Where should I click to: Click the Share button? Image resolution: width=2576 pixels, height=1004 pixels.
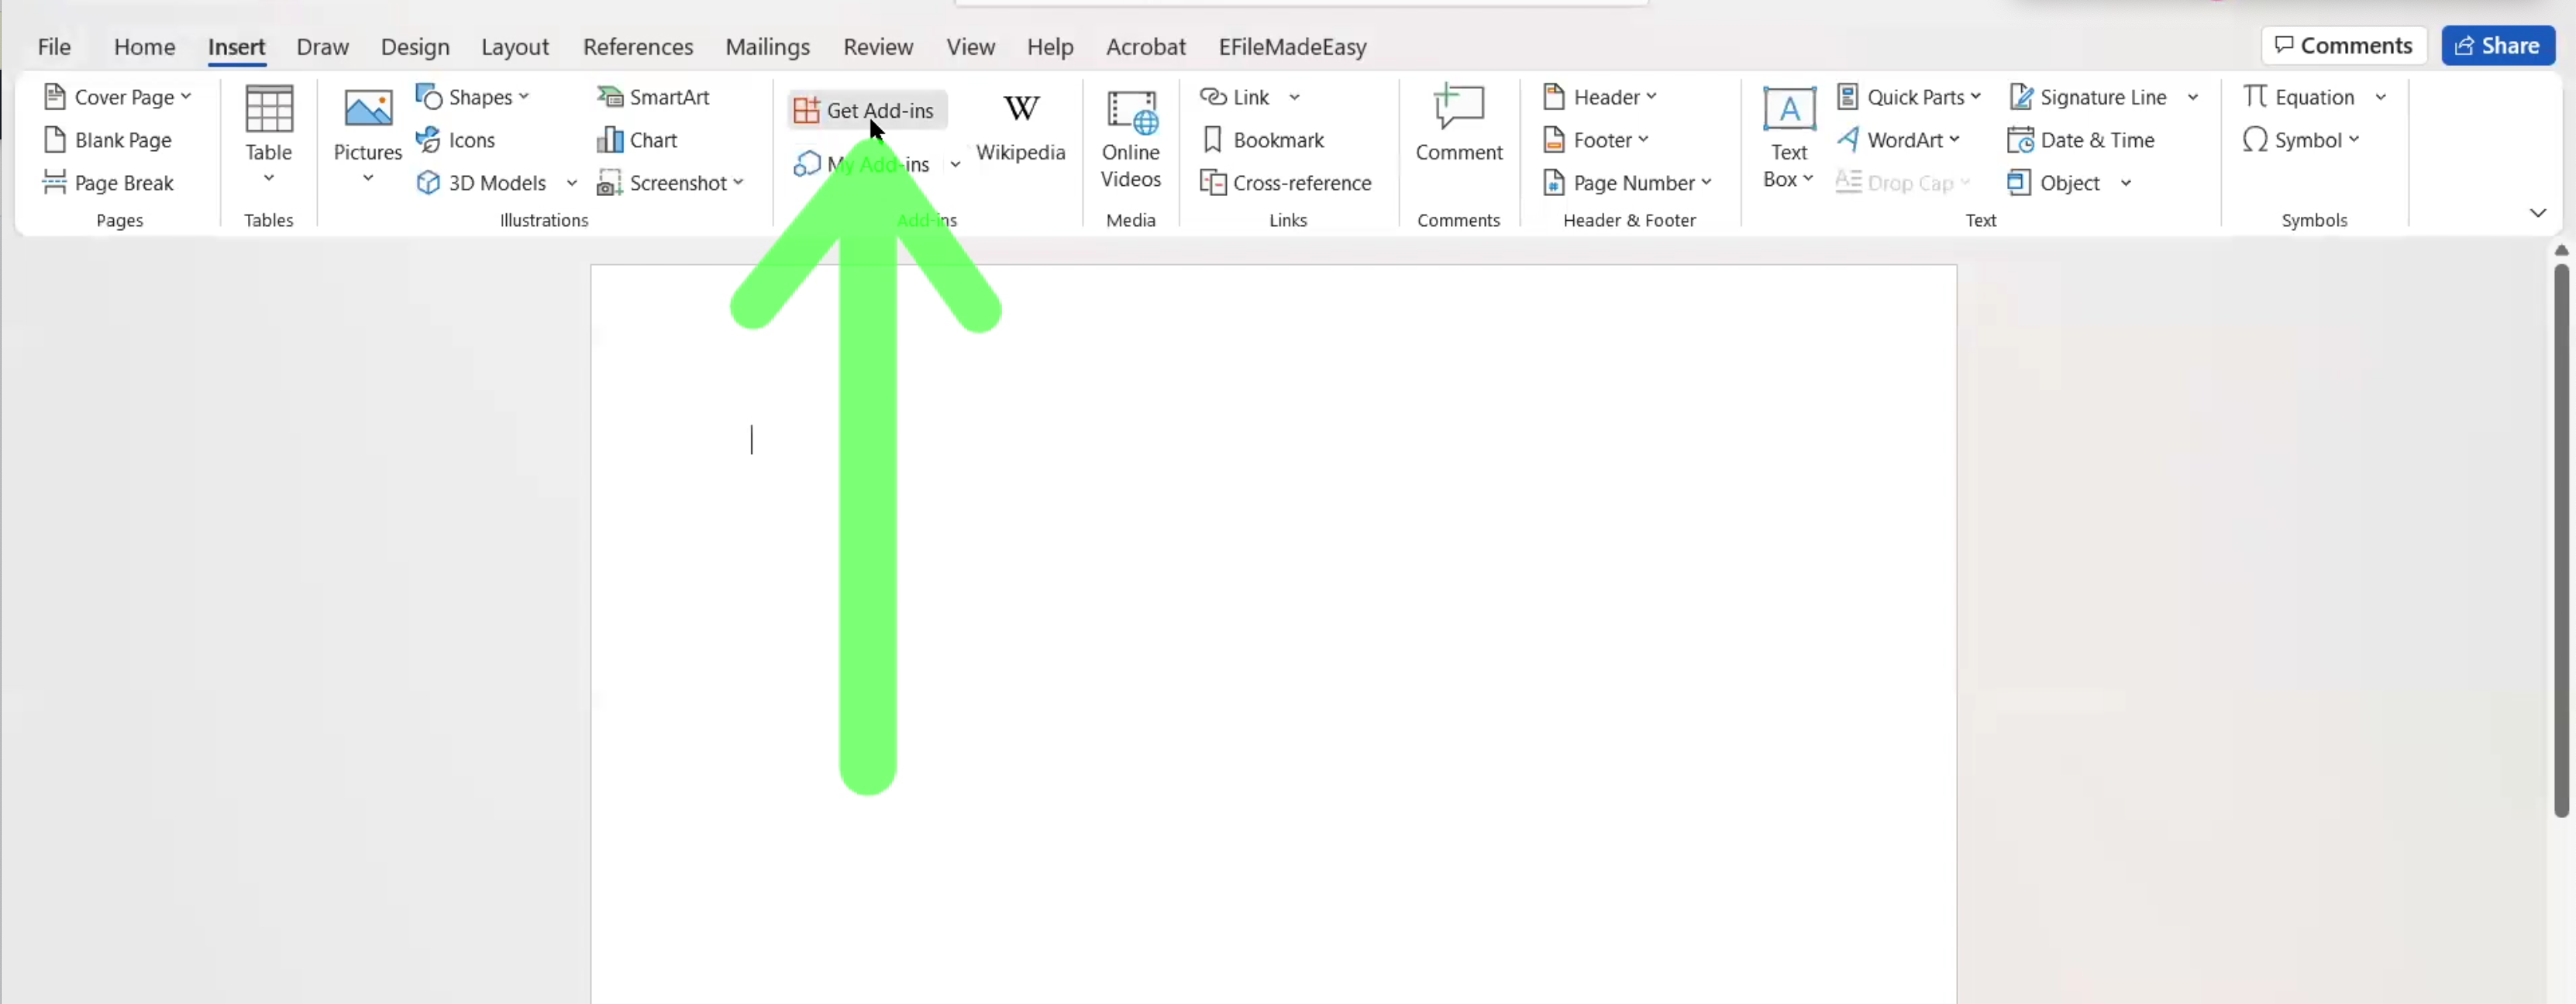click(2496, 46)
